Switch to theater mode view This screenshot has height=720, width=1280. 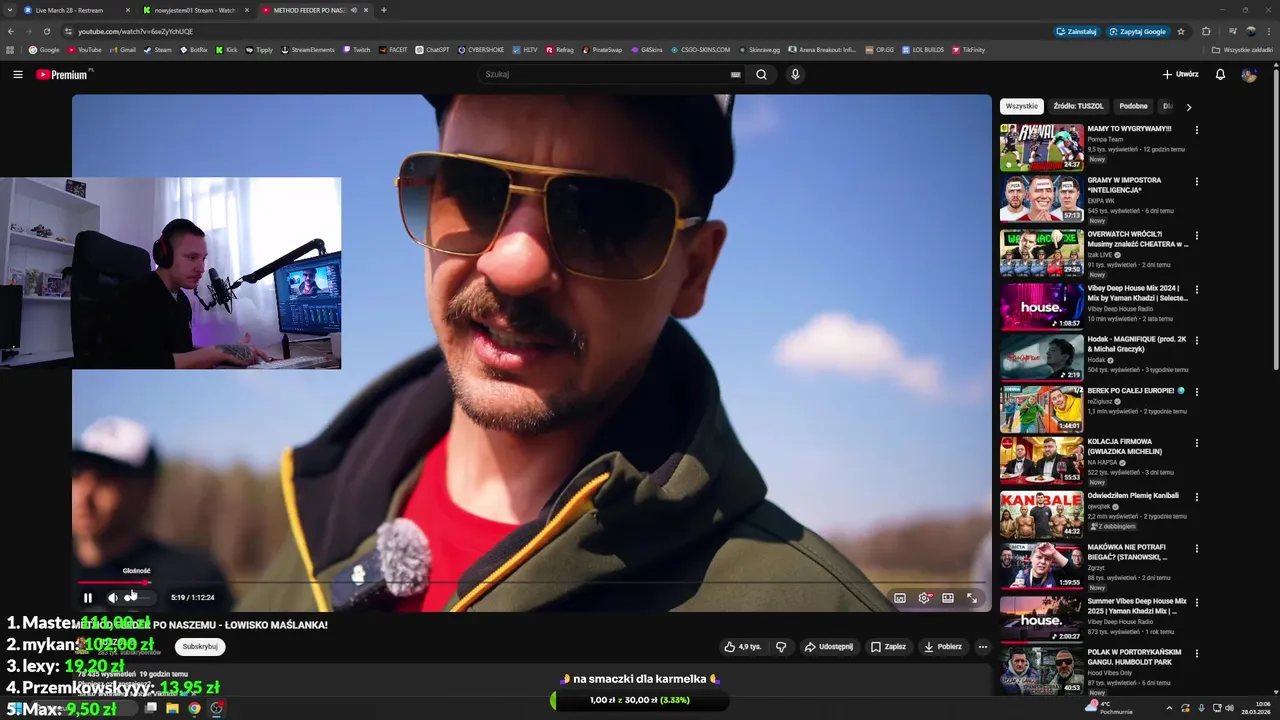click(x=948, y=598)
